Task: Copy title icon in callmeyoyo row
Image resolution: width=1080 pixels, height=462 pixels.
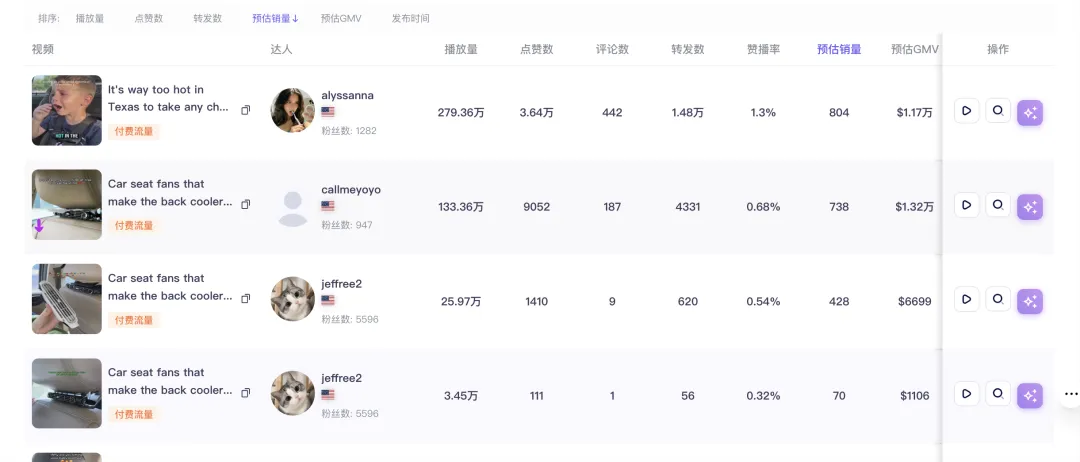Action: point(245,204)
